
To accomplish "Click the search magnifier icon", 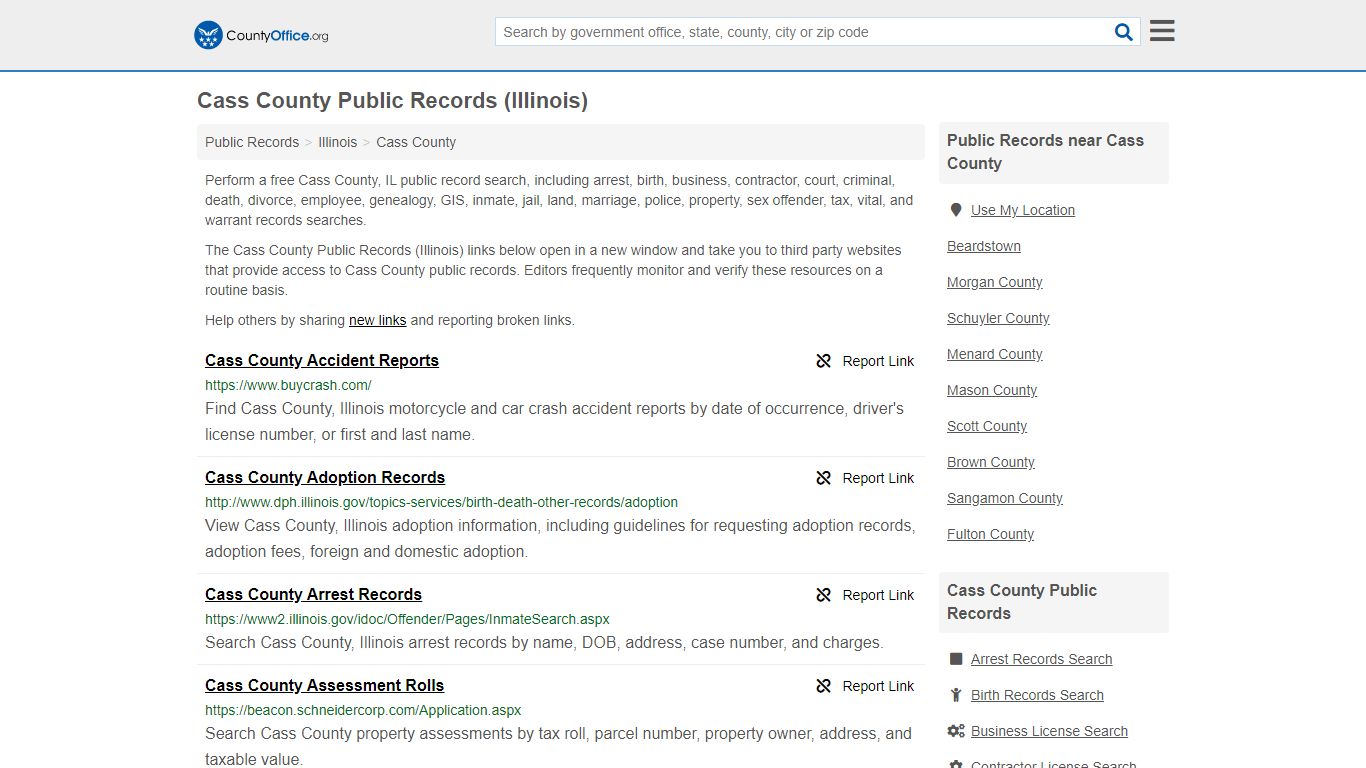I will tap(1124, 32).
